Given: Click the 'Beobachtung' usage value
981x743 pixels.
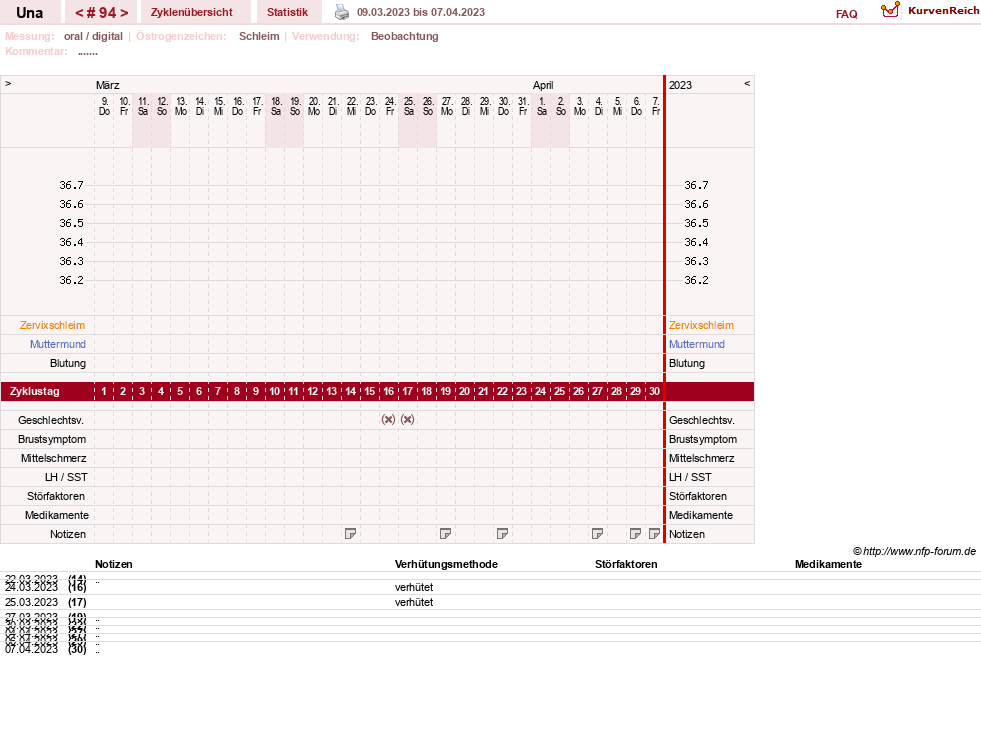Looking at the screenshot, I should (405, 36).
